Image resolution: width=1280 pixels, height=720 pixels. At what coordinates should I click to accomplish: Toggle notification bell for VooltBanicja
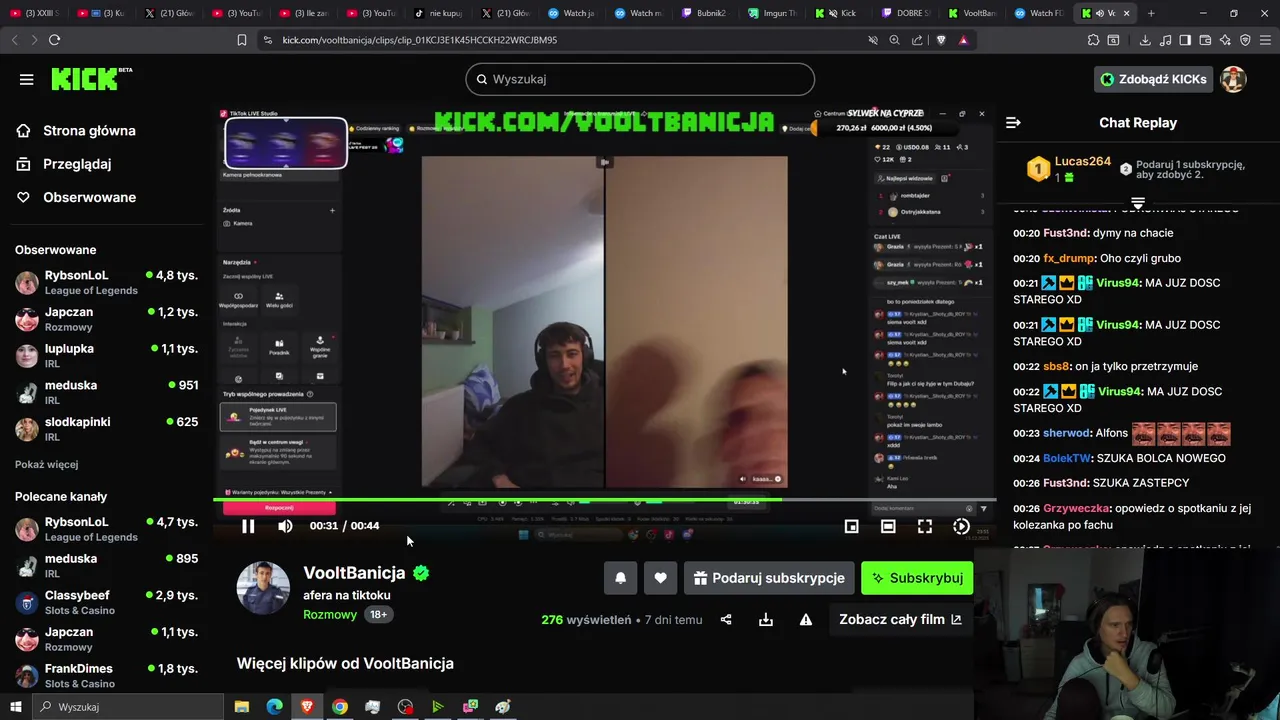coord(620,578)
